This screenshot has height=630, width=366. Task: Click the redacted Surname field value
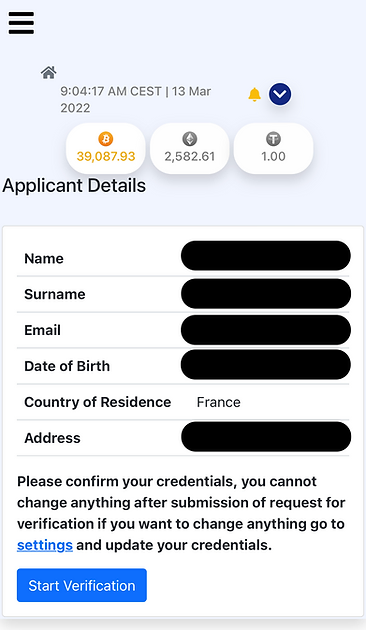[x=266, y=294]
